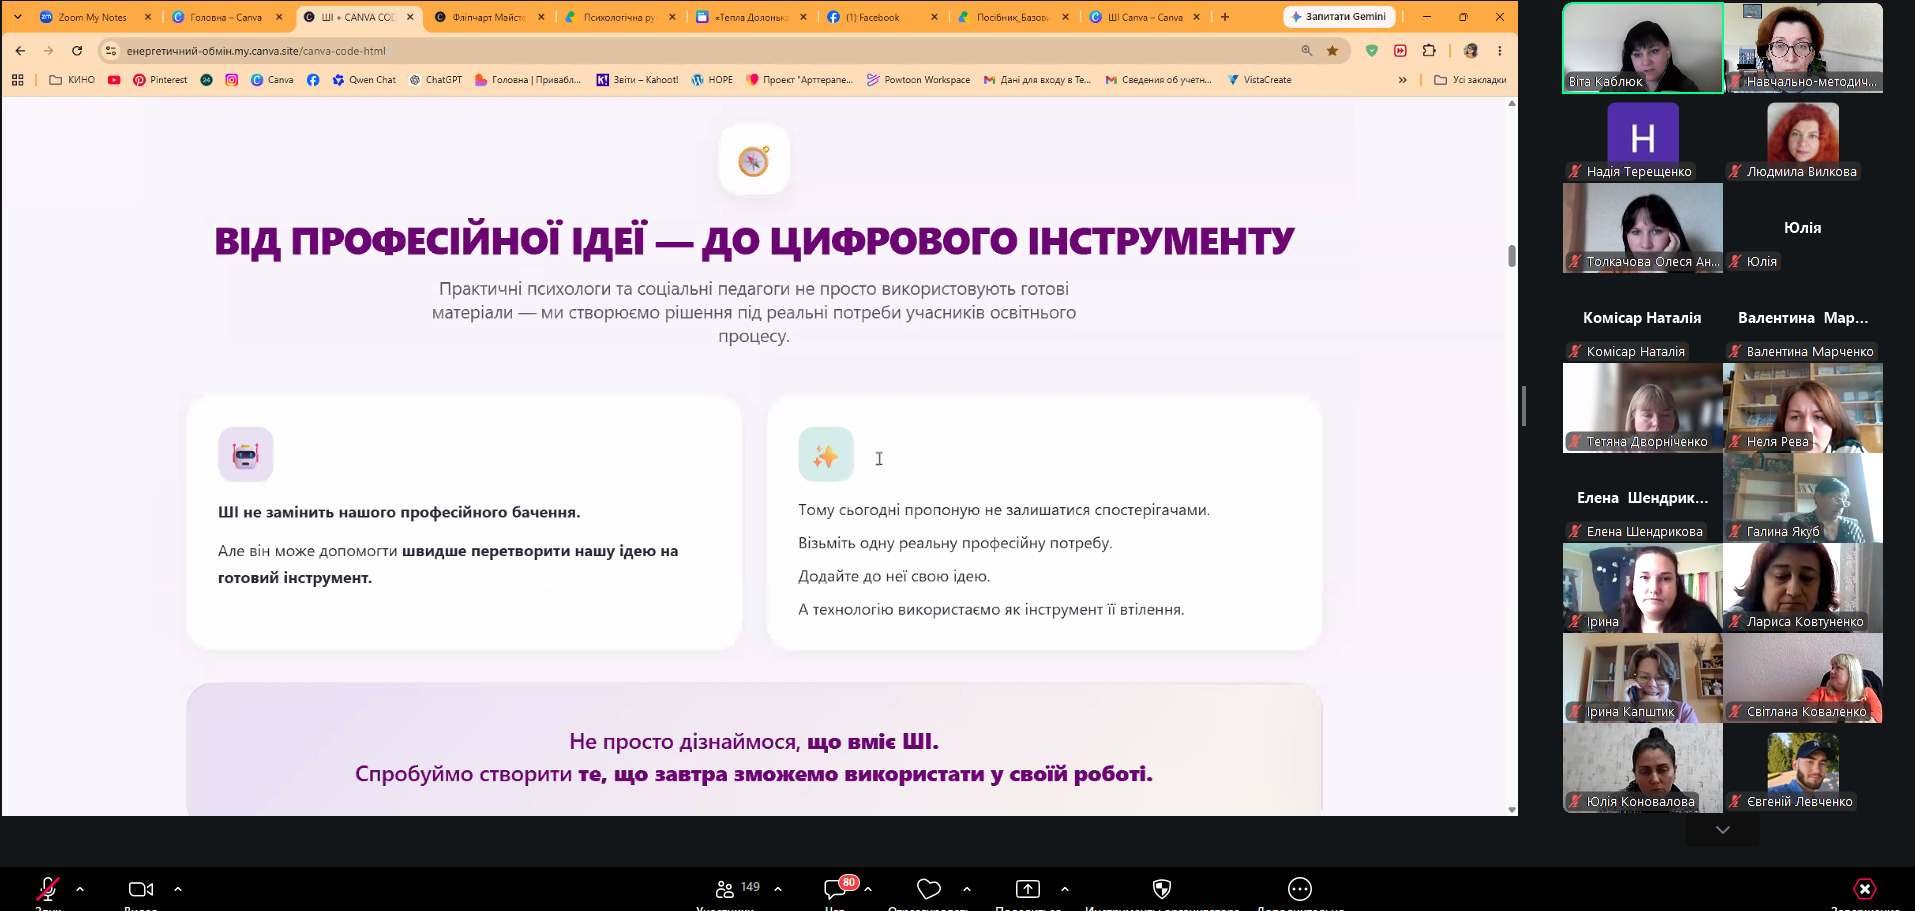This screenshot has width=1915, height=911.
Task: Click the share screen icon
Action: pyautogui.click(x=1028, y=888)
